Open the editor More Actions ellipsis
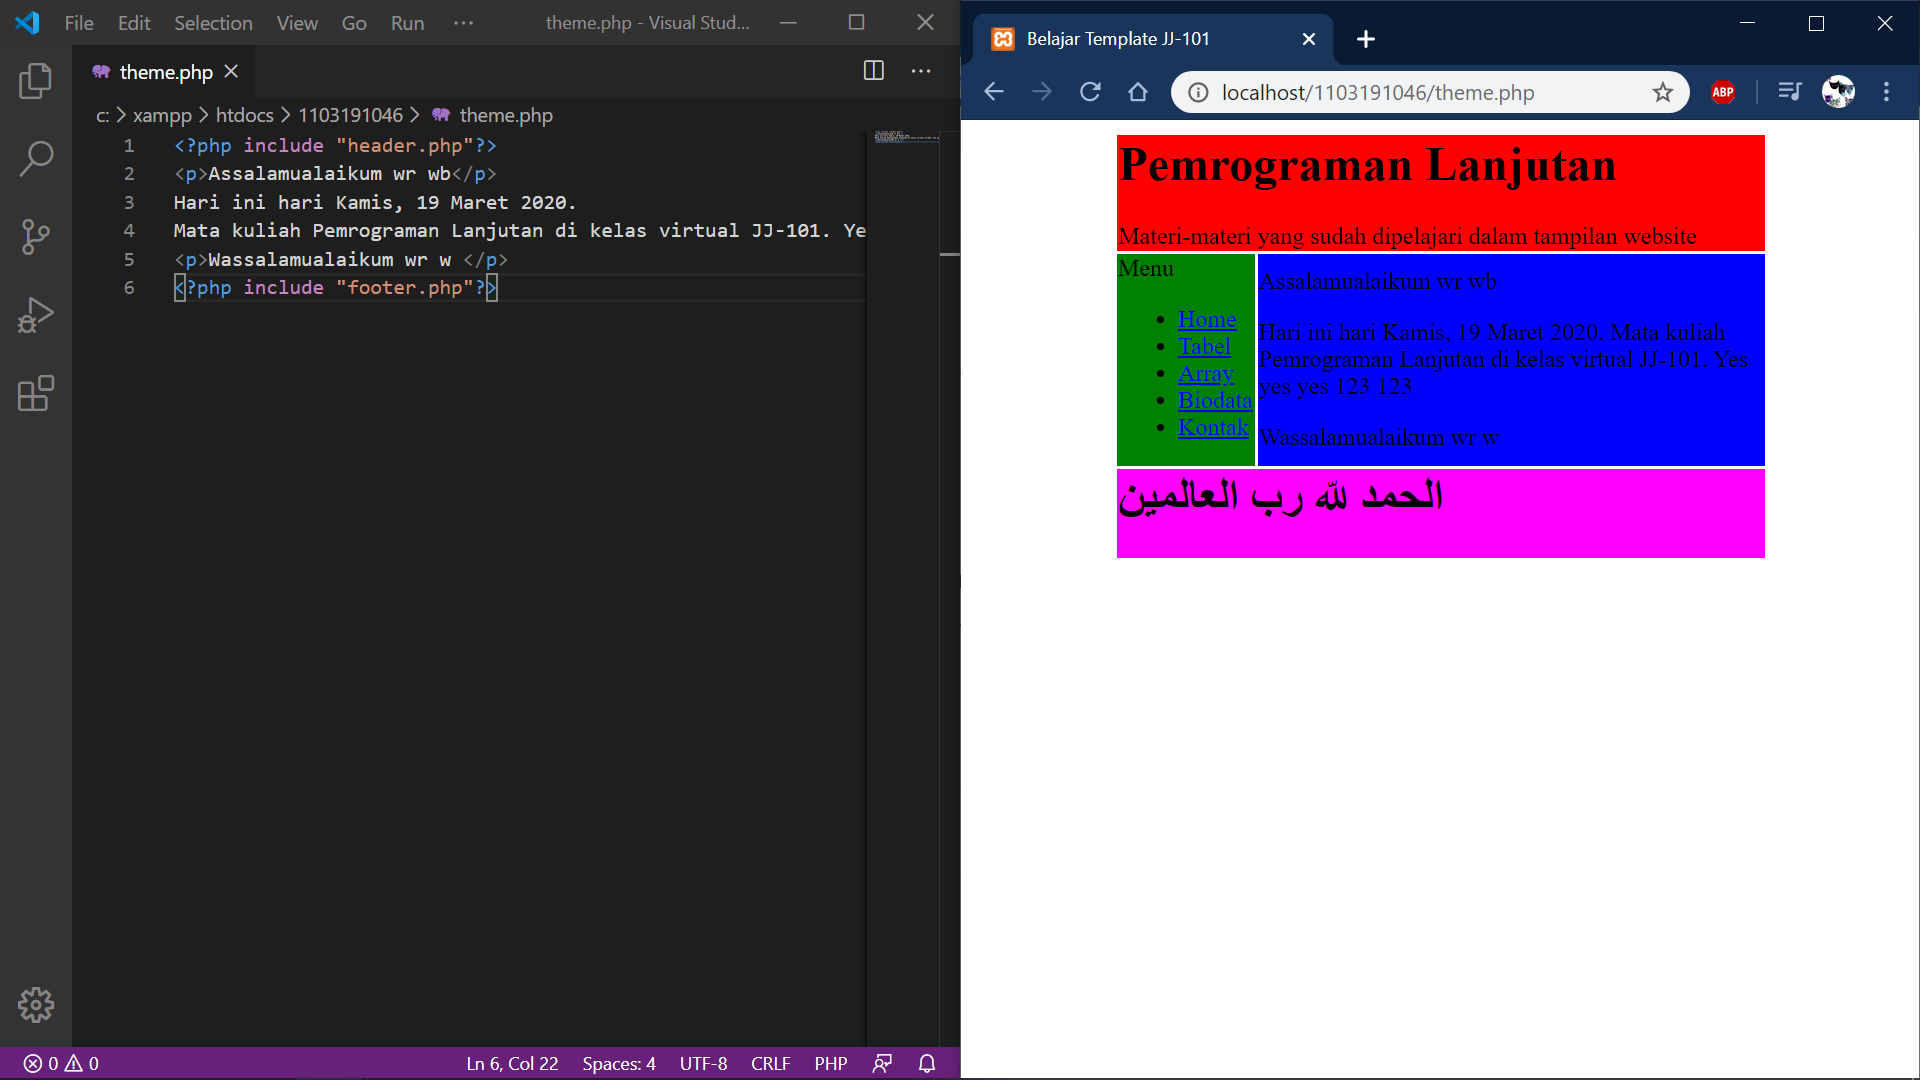This screenshot has width=1920, height=1080. (921, 71)
